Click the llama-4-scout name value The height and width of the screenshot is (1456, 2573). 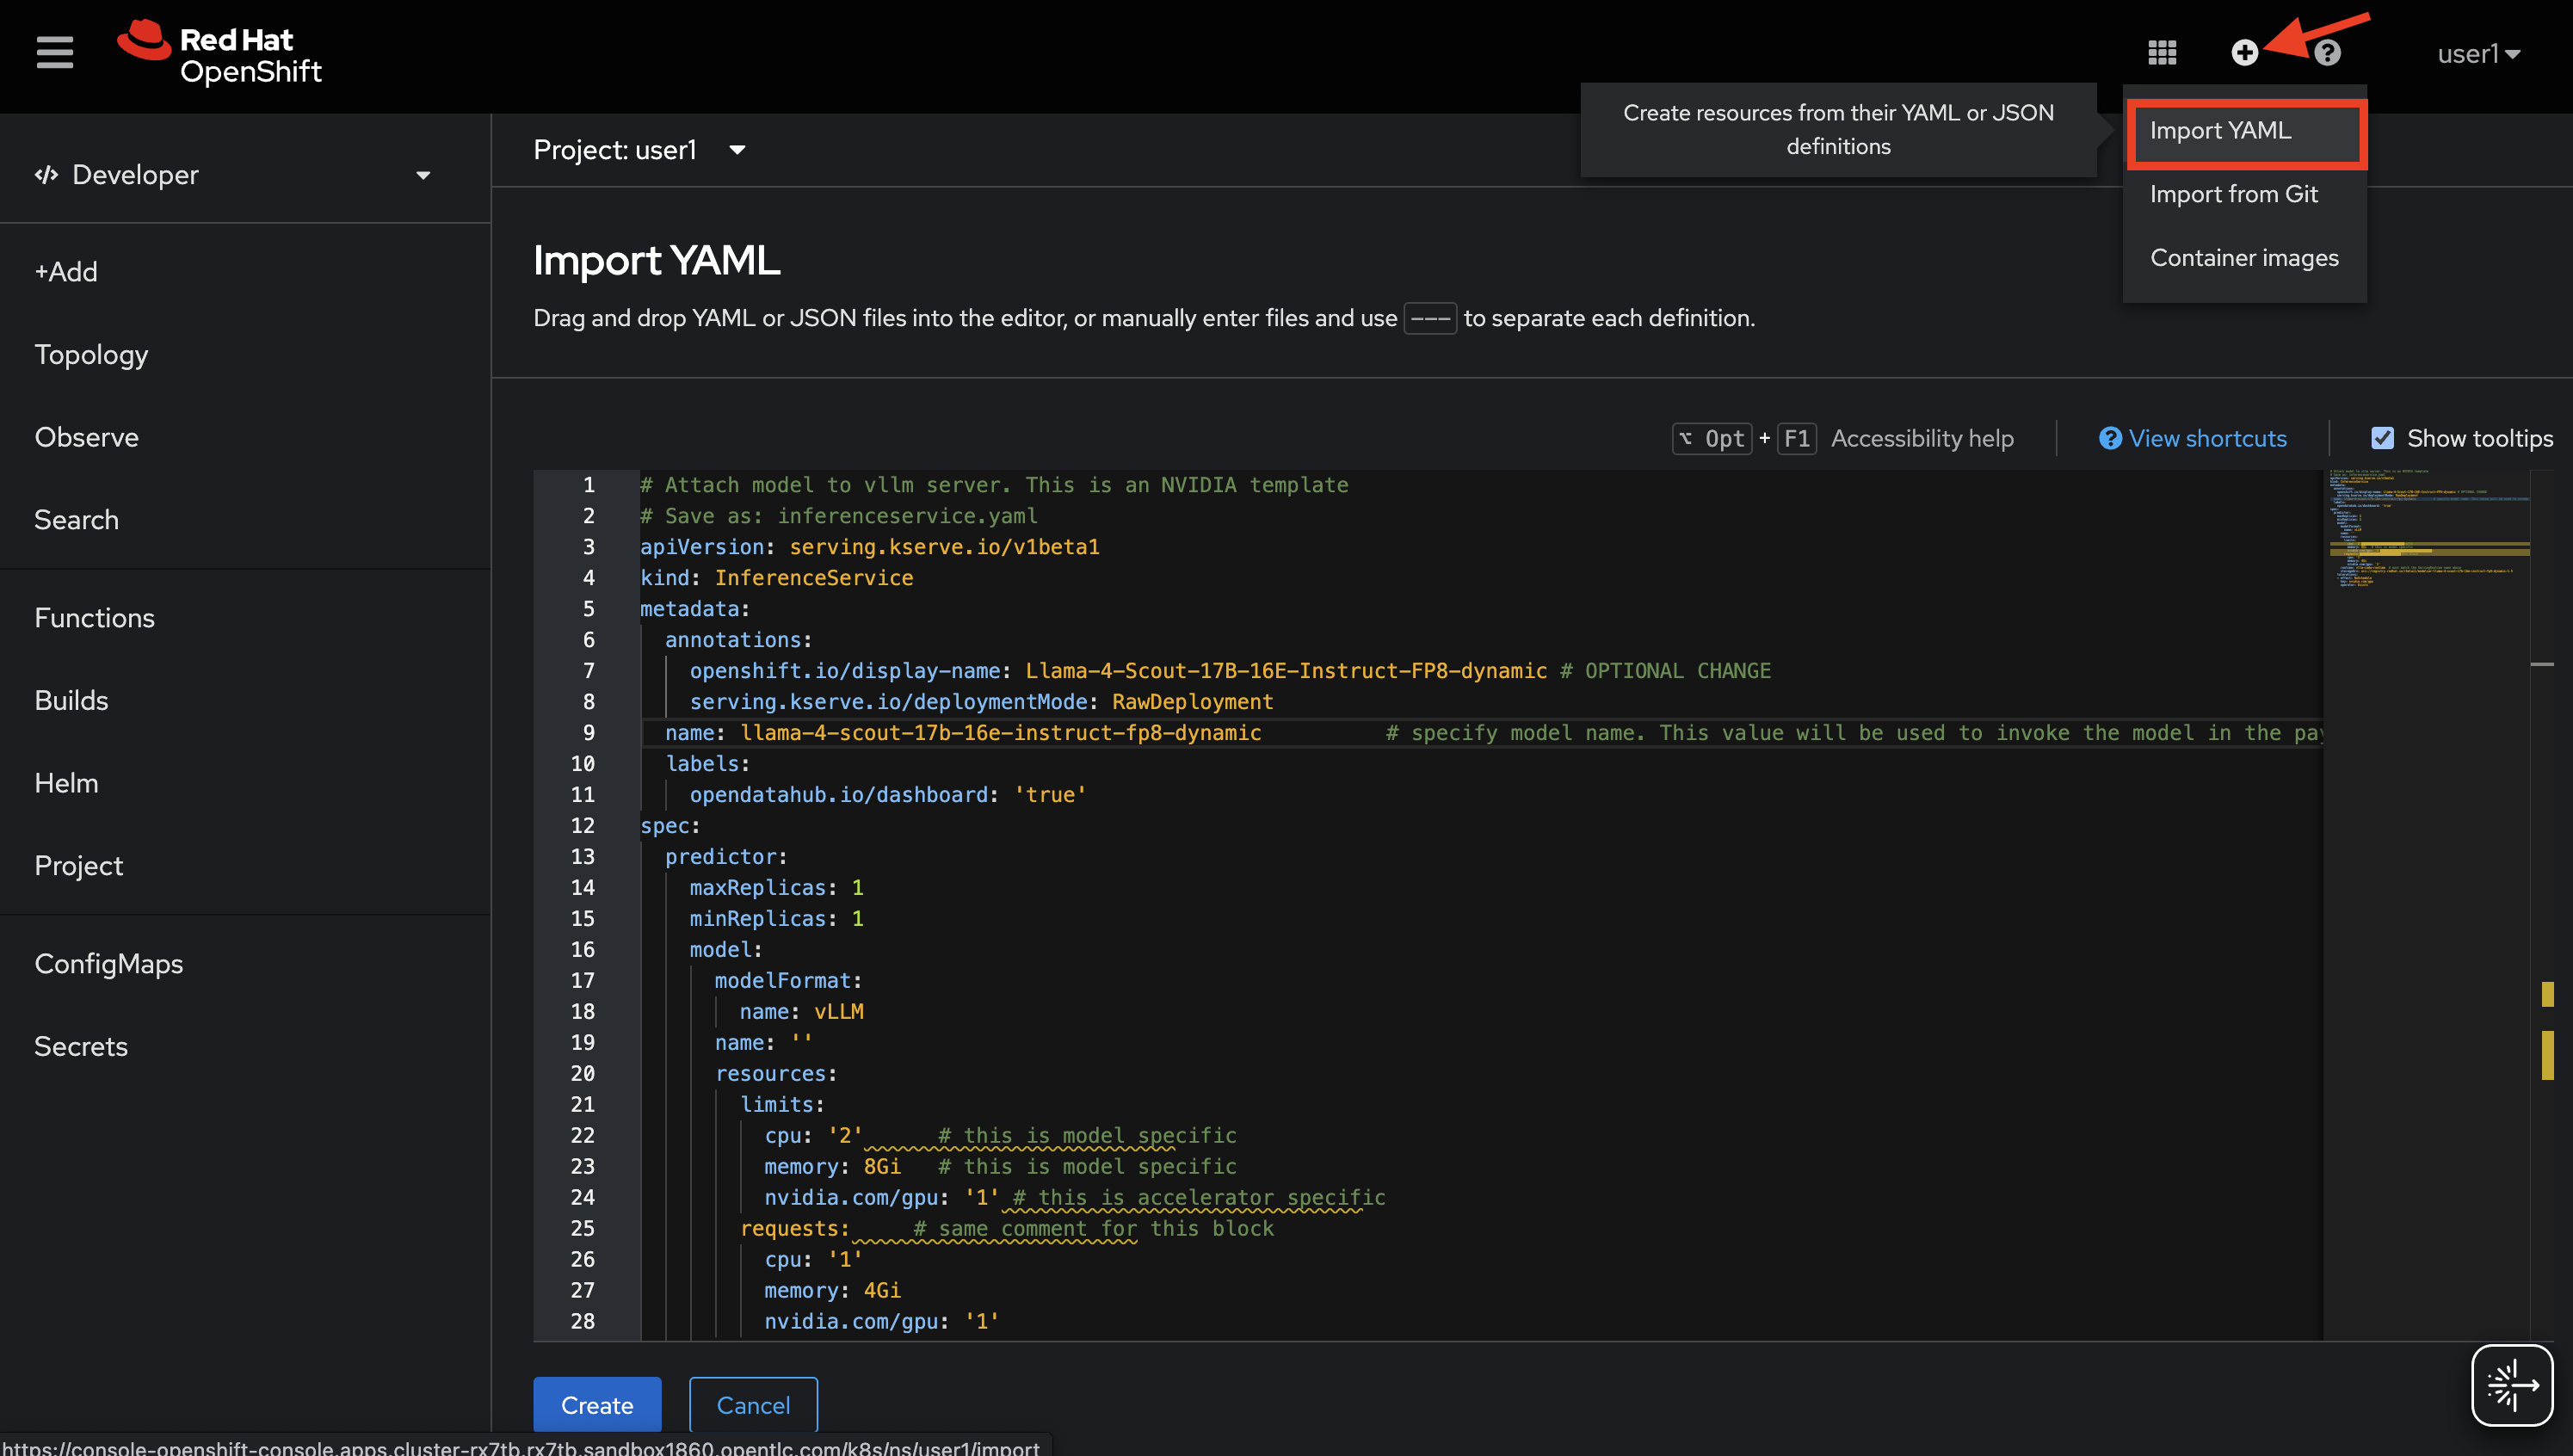click(1001, 733)
